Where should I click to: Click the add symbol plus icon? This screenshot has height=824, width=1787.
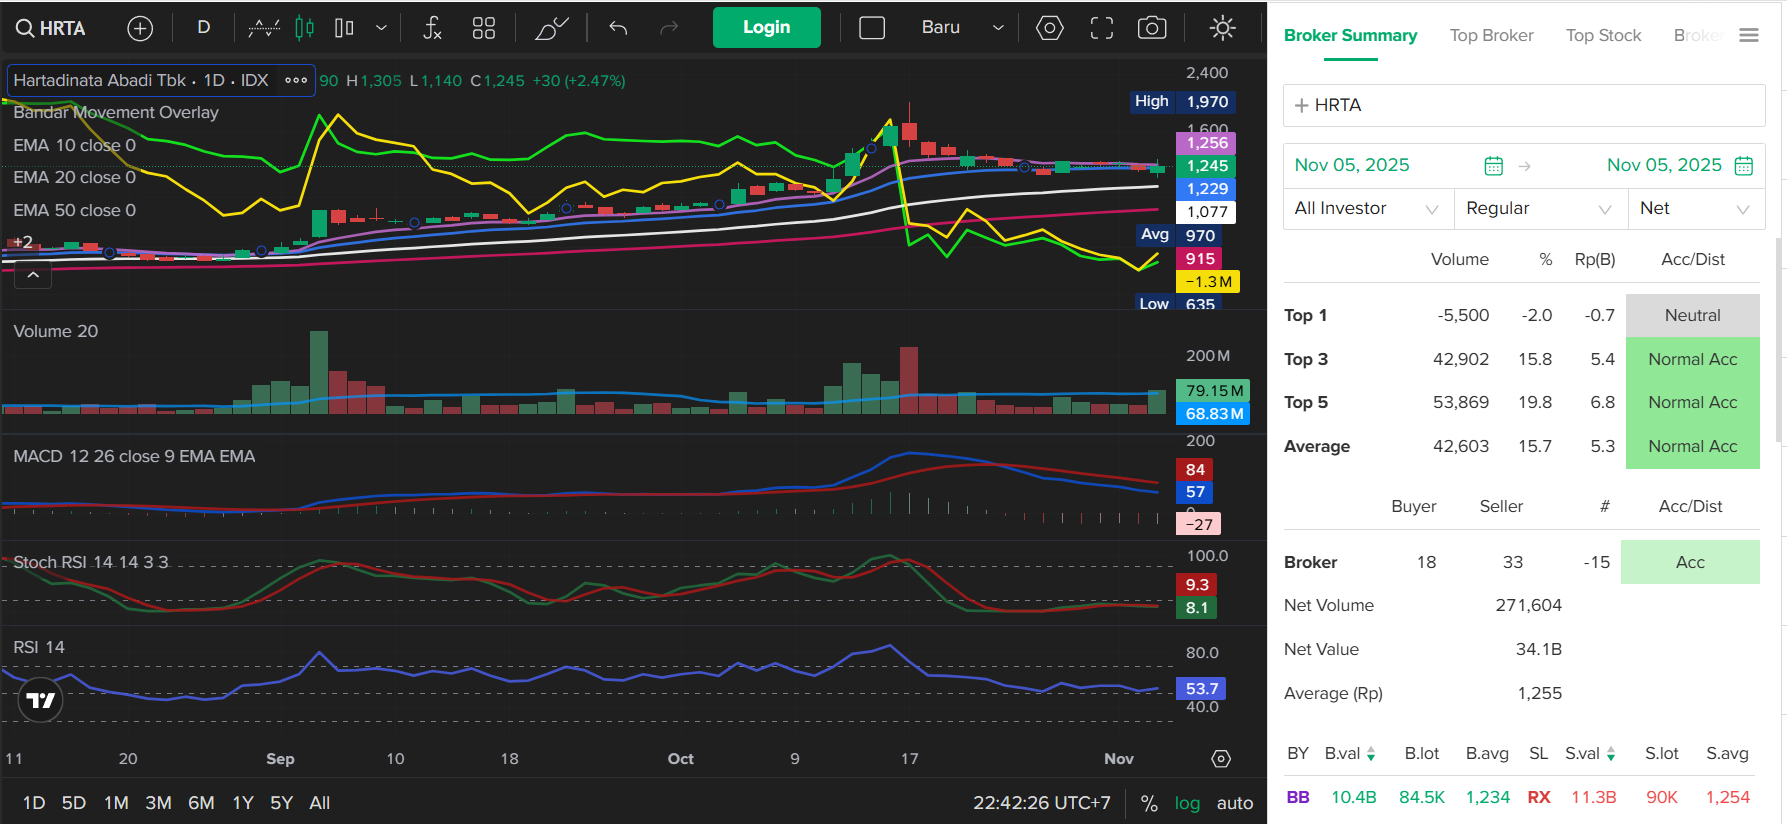point(140,28)
